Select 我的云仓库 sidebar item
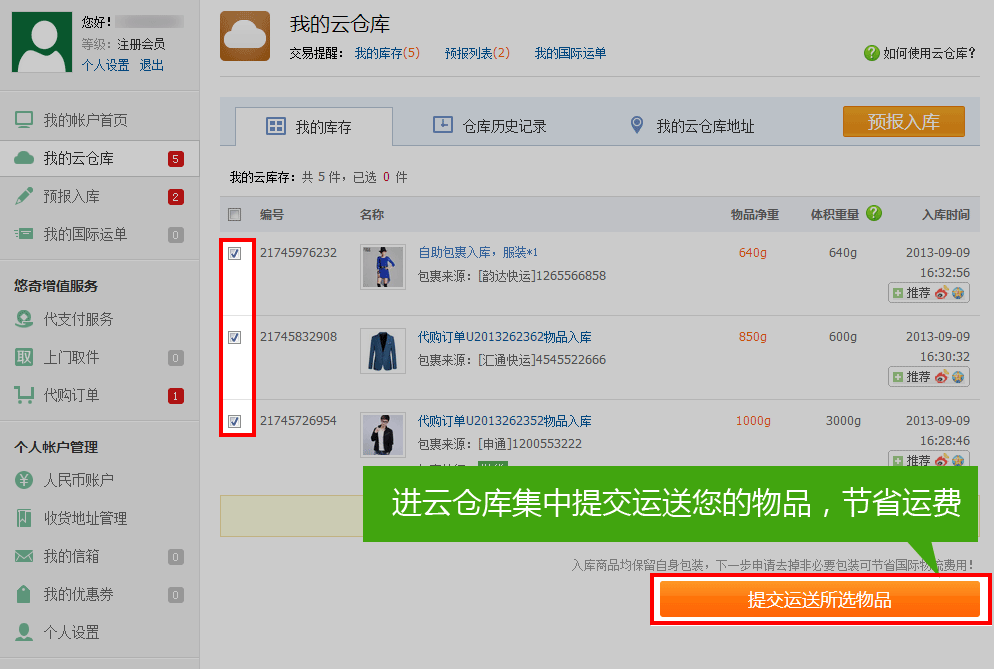 pyautogui.click(x=100, y=159)
